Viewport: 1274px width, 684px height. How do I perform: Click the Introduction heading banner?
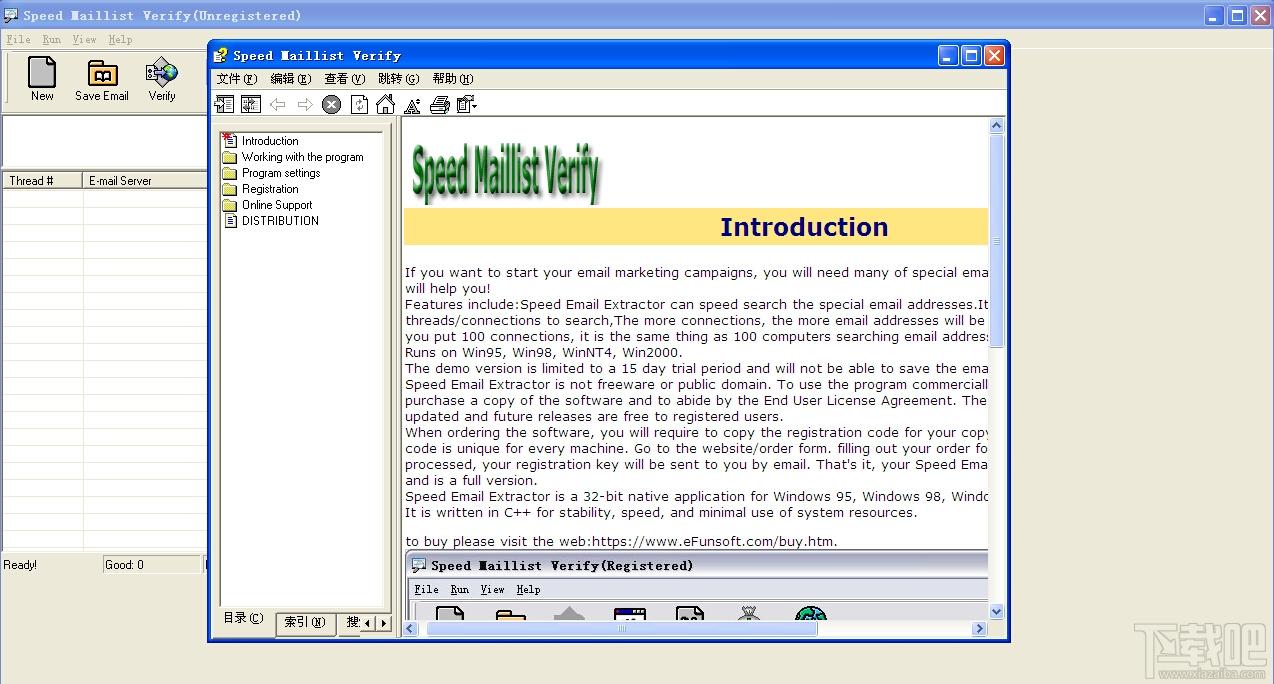tap(696, 227)
